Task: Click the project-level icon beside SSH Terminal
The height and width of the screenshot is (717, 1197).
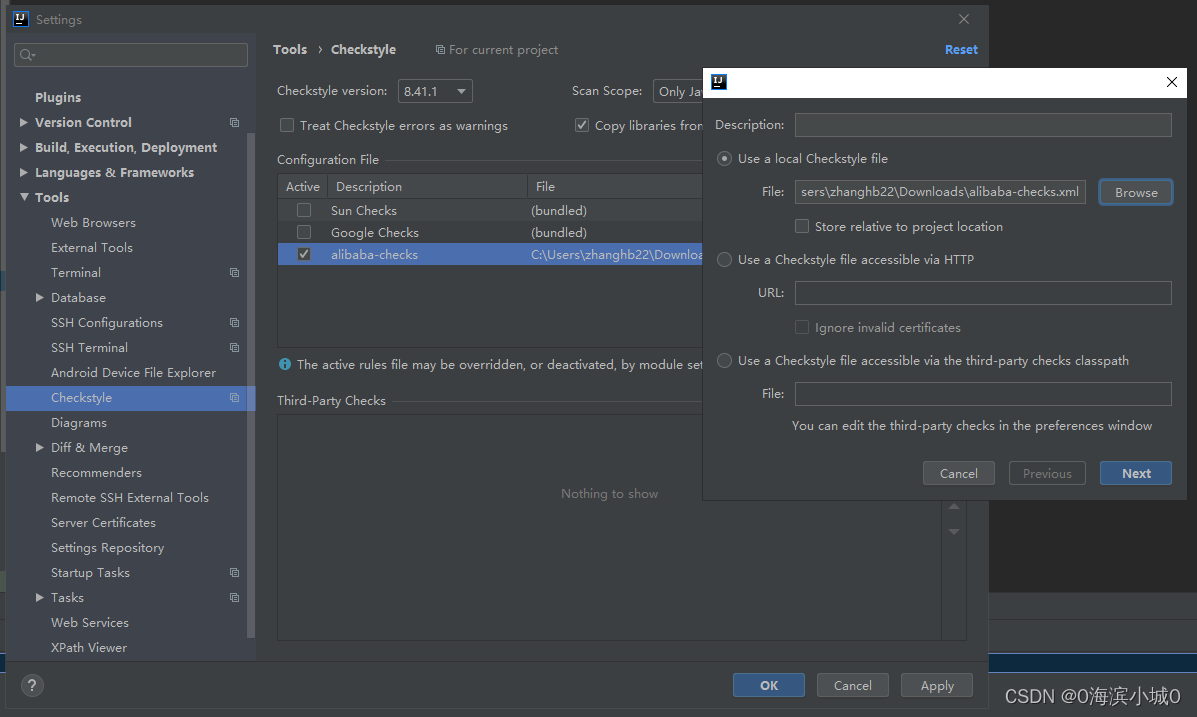Action: pyautogui.click(x=234, y=347)
